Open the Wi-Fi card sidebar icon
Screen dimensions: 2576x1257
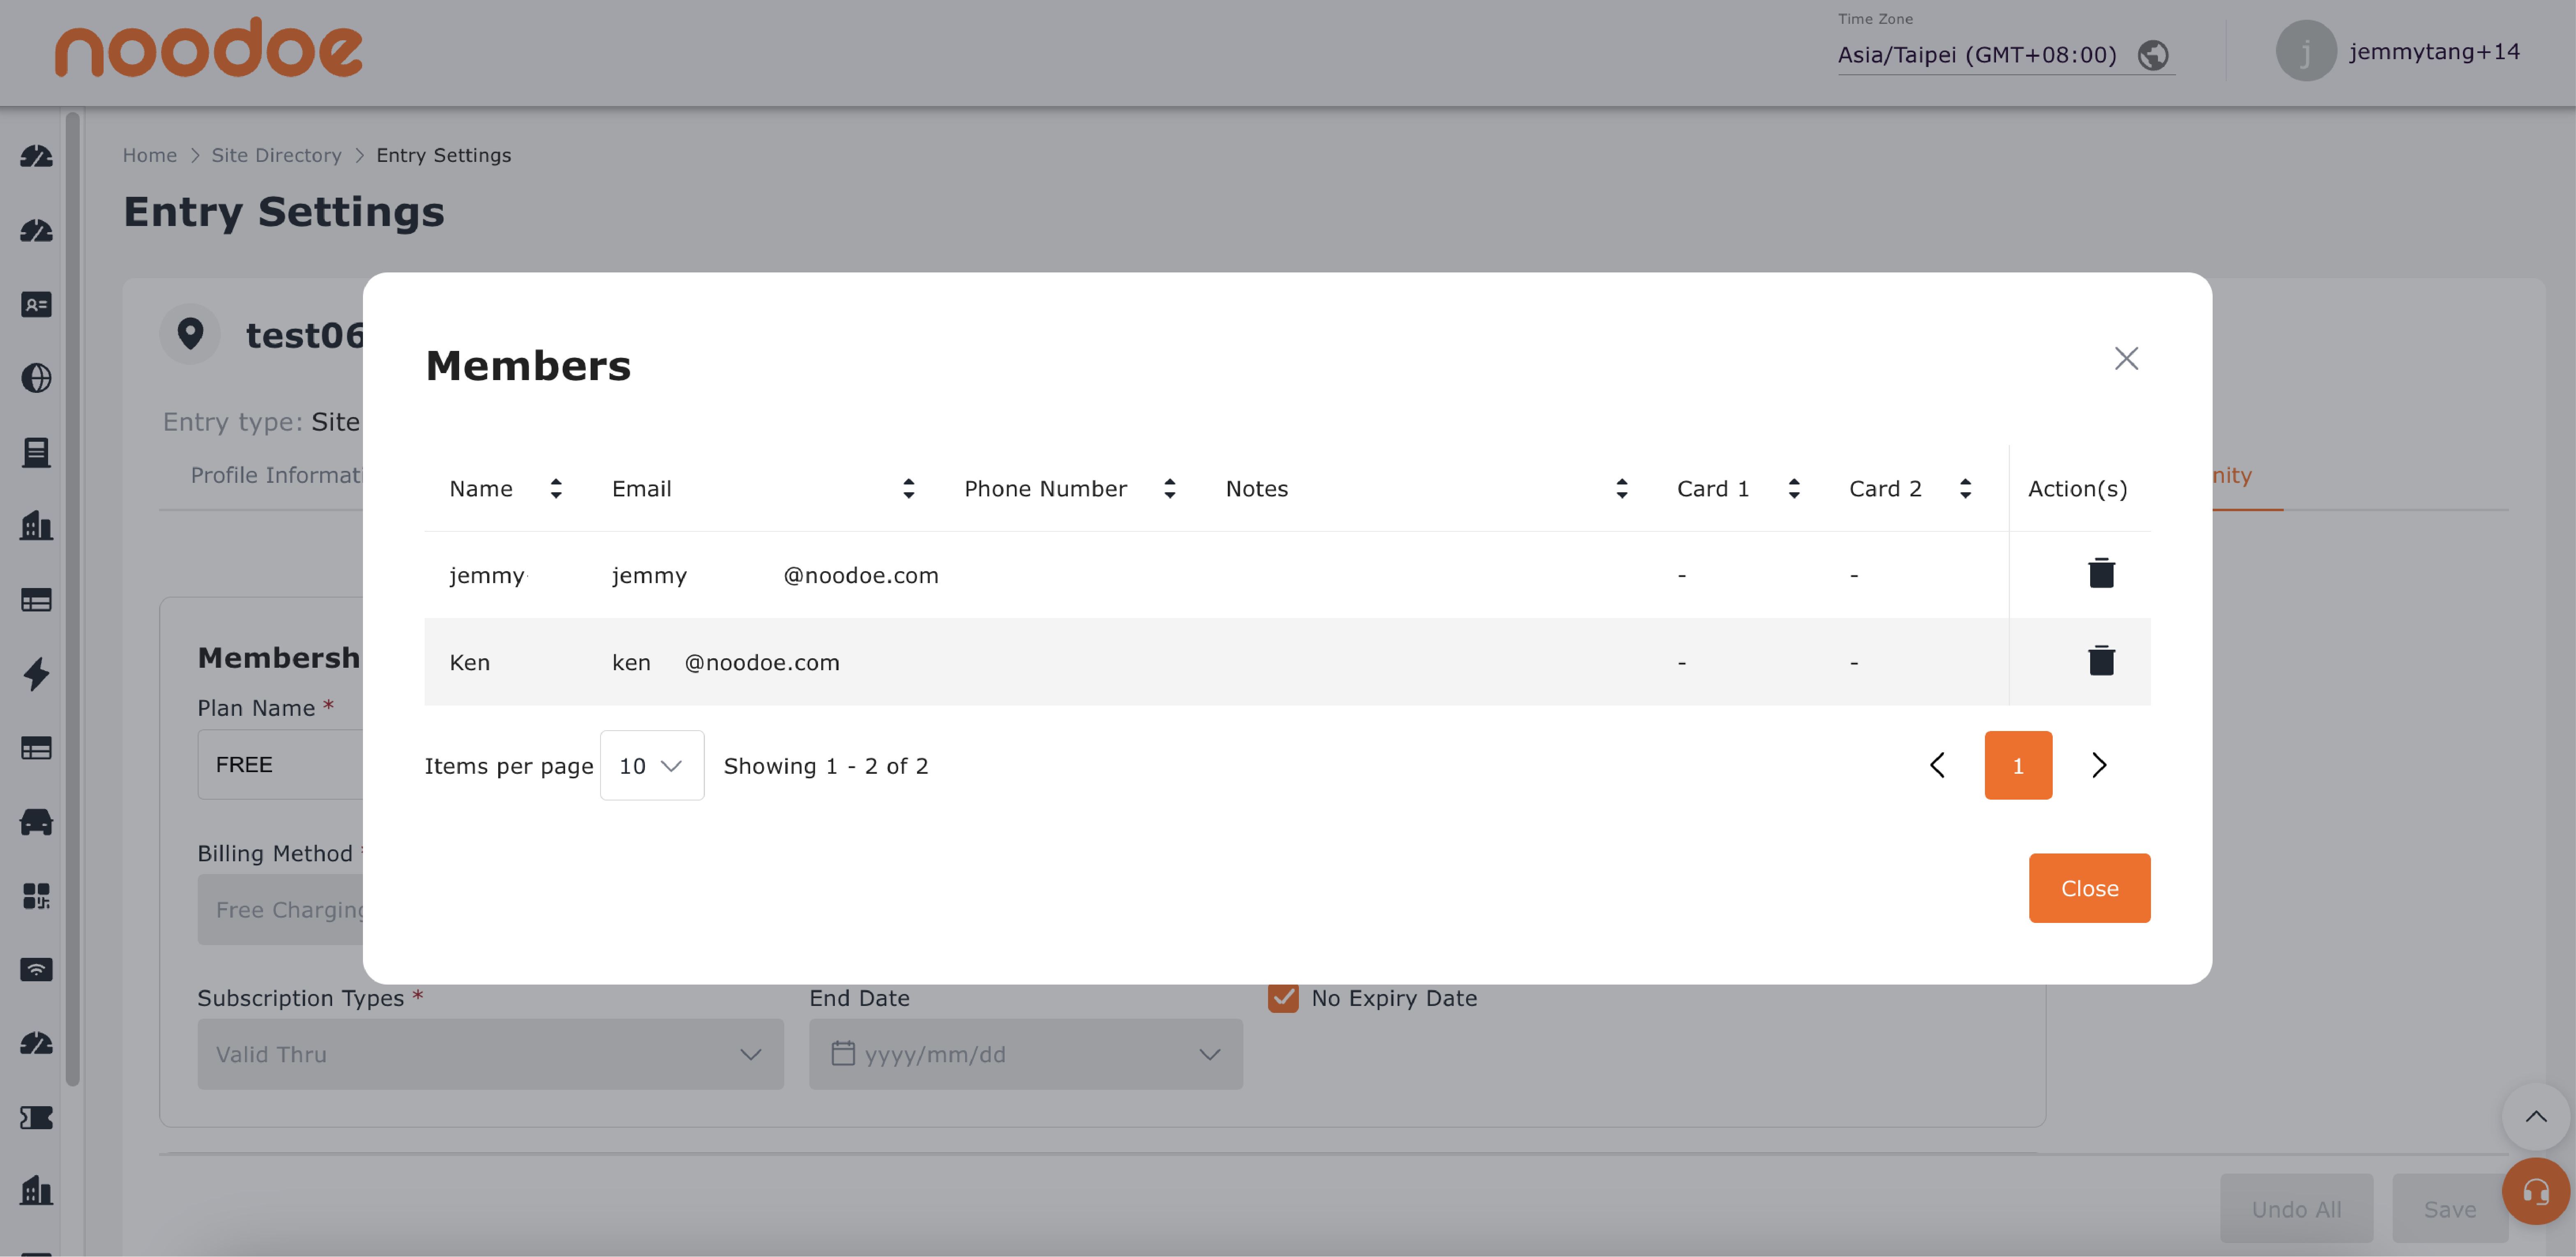(x=36, y=970)
